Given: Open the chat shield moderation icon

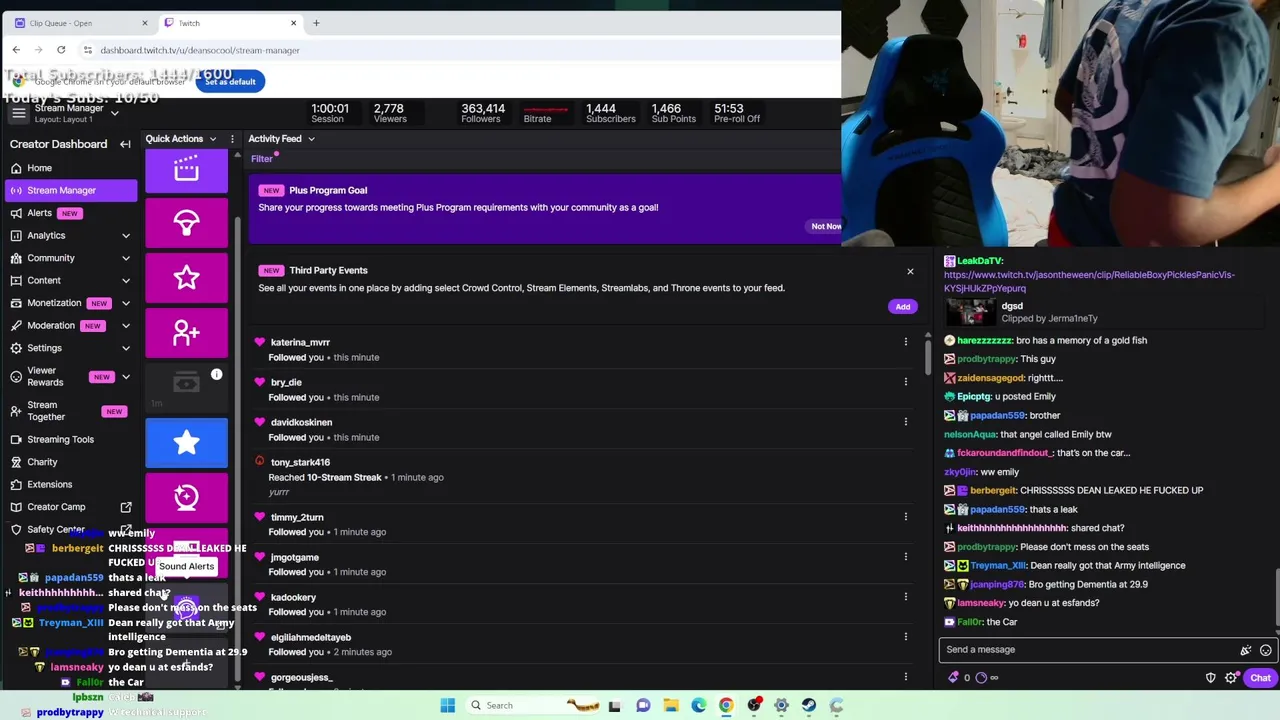Looking at the screenshot, I should (1211, 678).
